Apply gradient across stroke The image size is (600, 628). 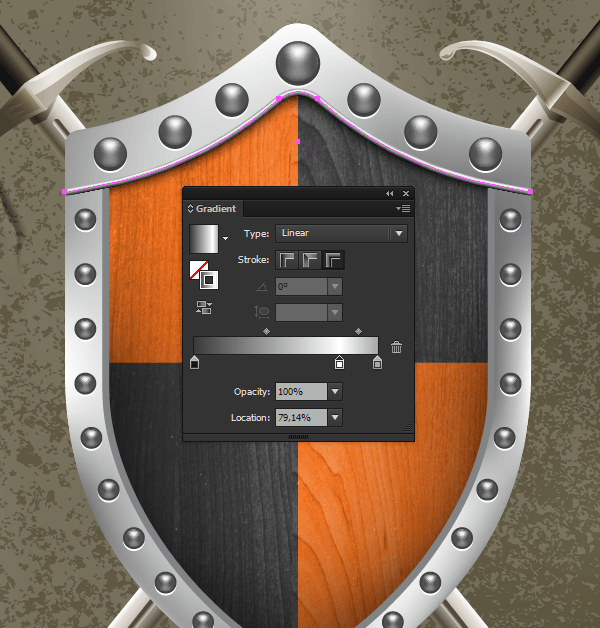click(x=333, y=260)
